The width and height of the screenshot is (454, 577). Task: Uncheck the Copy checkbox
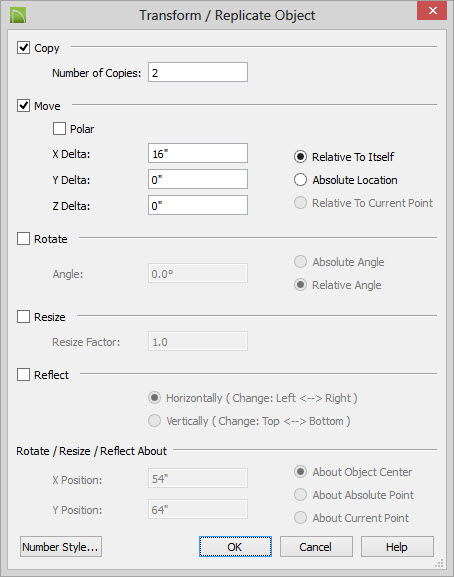point(24,48)
